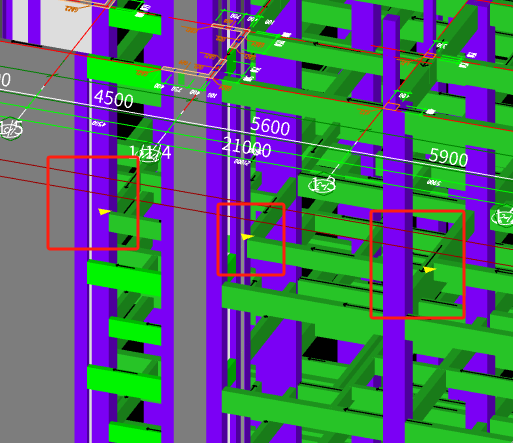Select the 4500 dimension label
This screenshot has height=443, width=513.
tap(114, 99)
